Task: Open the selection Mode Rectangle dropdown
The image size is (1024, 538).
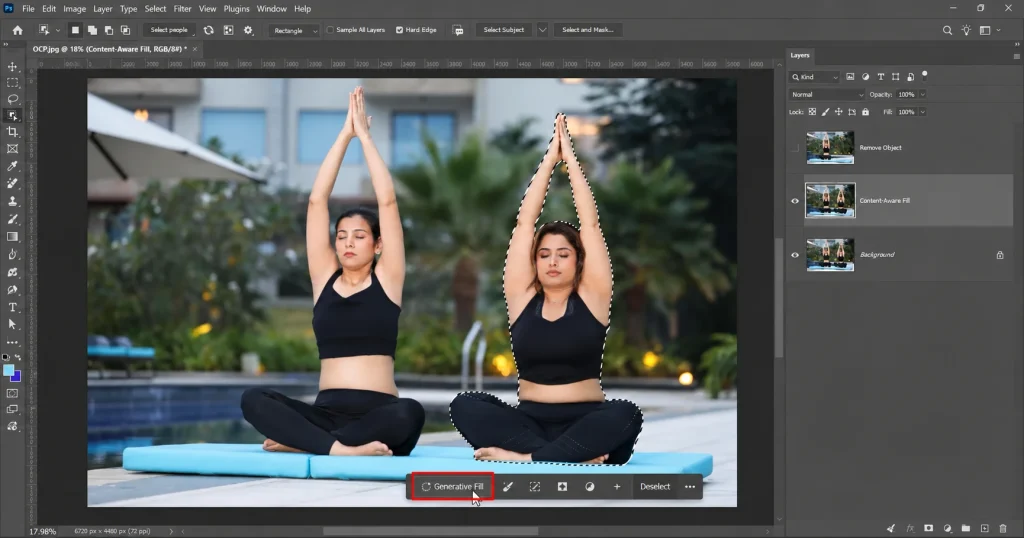Action: pos(293,30)
